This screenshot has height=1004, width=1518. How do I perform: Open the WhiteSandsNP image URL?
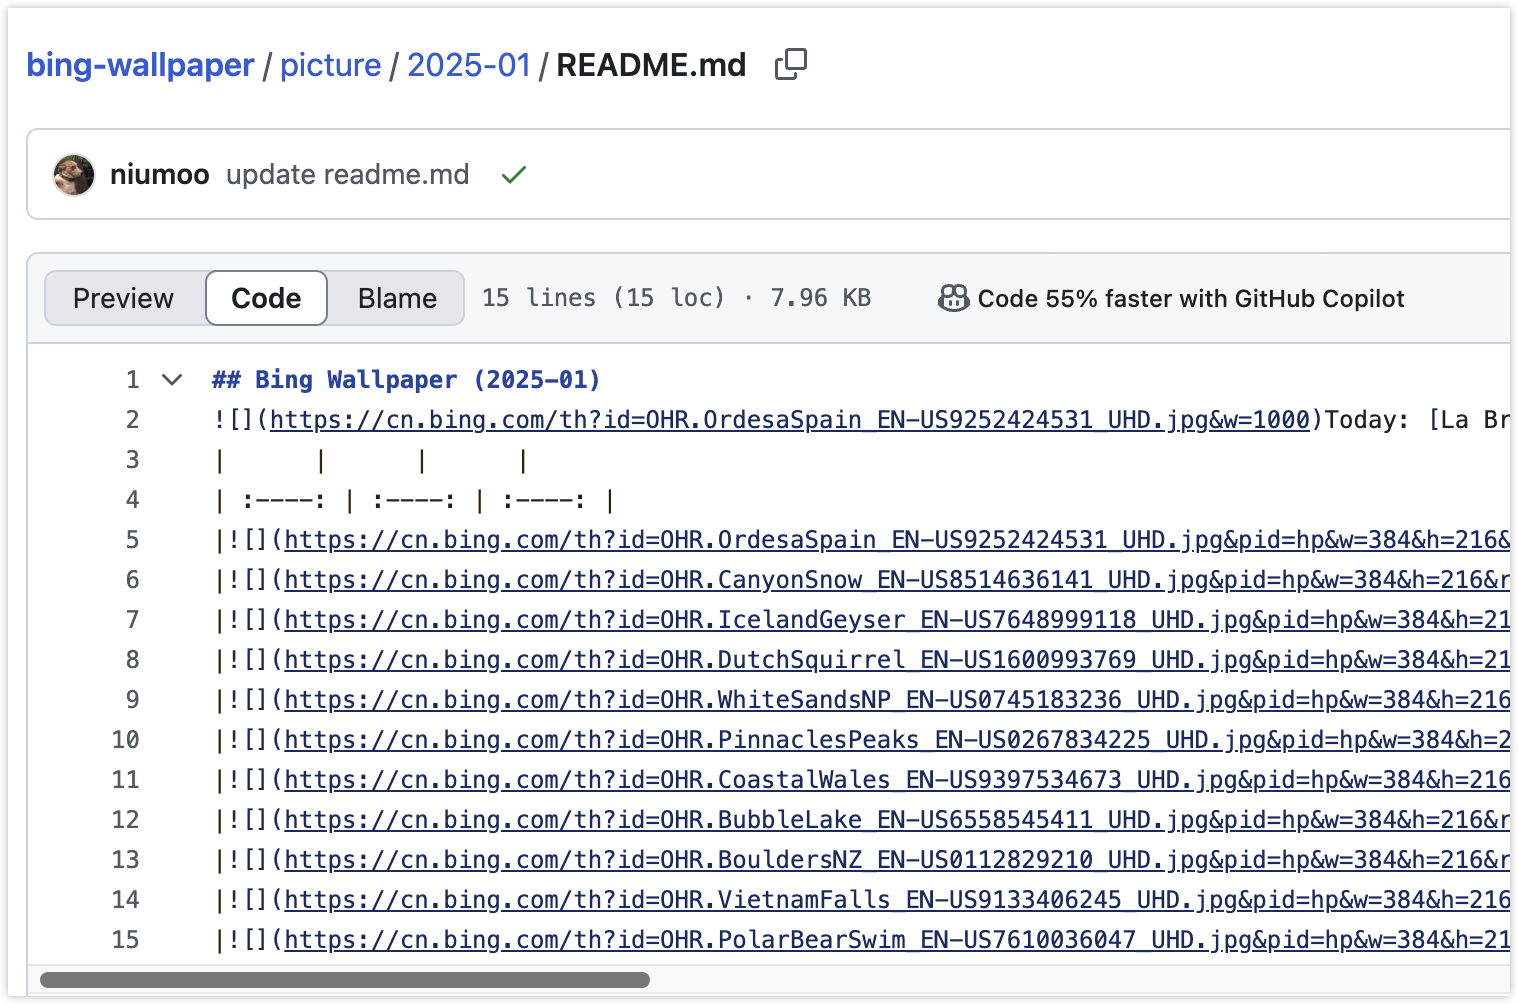897,700
